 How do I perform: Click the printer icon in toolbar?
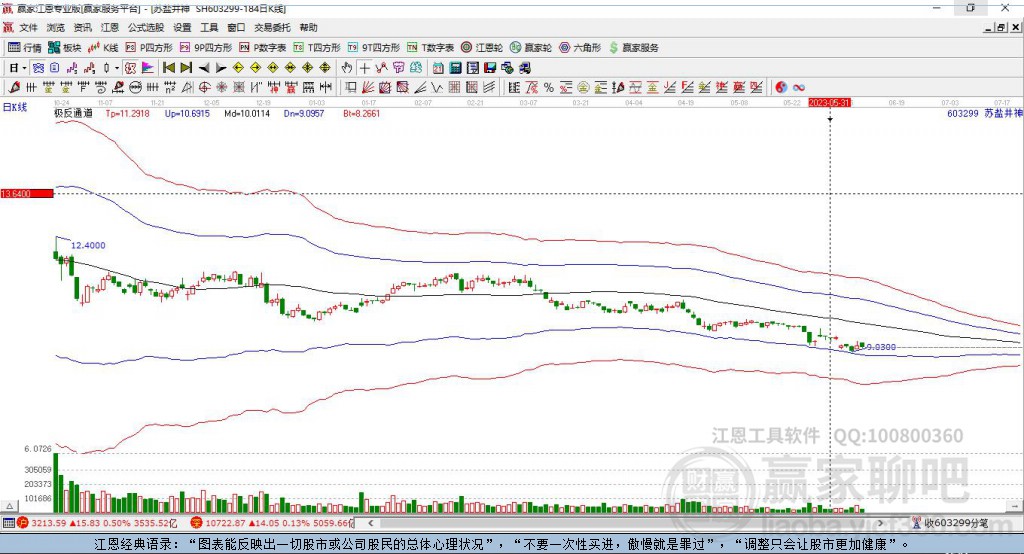(x=524, y=68)
